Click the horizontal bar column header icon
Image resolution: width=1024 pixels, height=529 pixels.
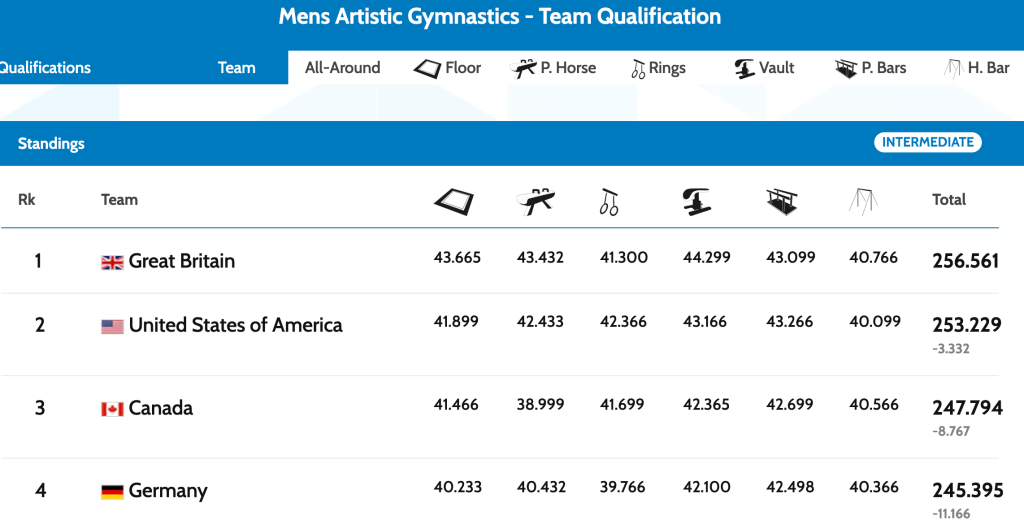coord(863,201)
